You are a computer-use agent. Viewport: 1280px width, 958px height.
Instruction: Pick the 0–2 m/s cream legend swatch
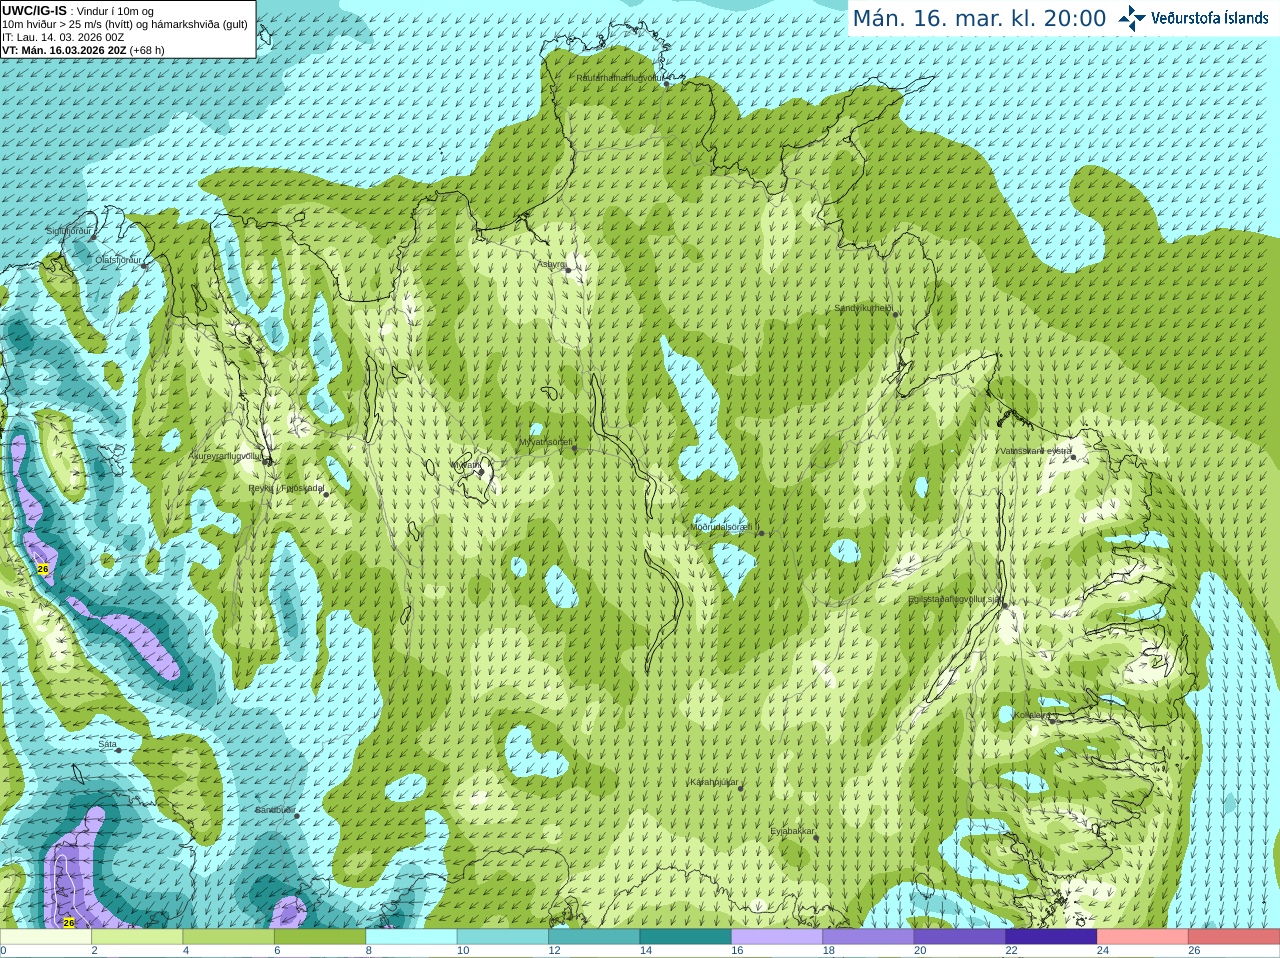(46, 937)
